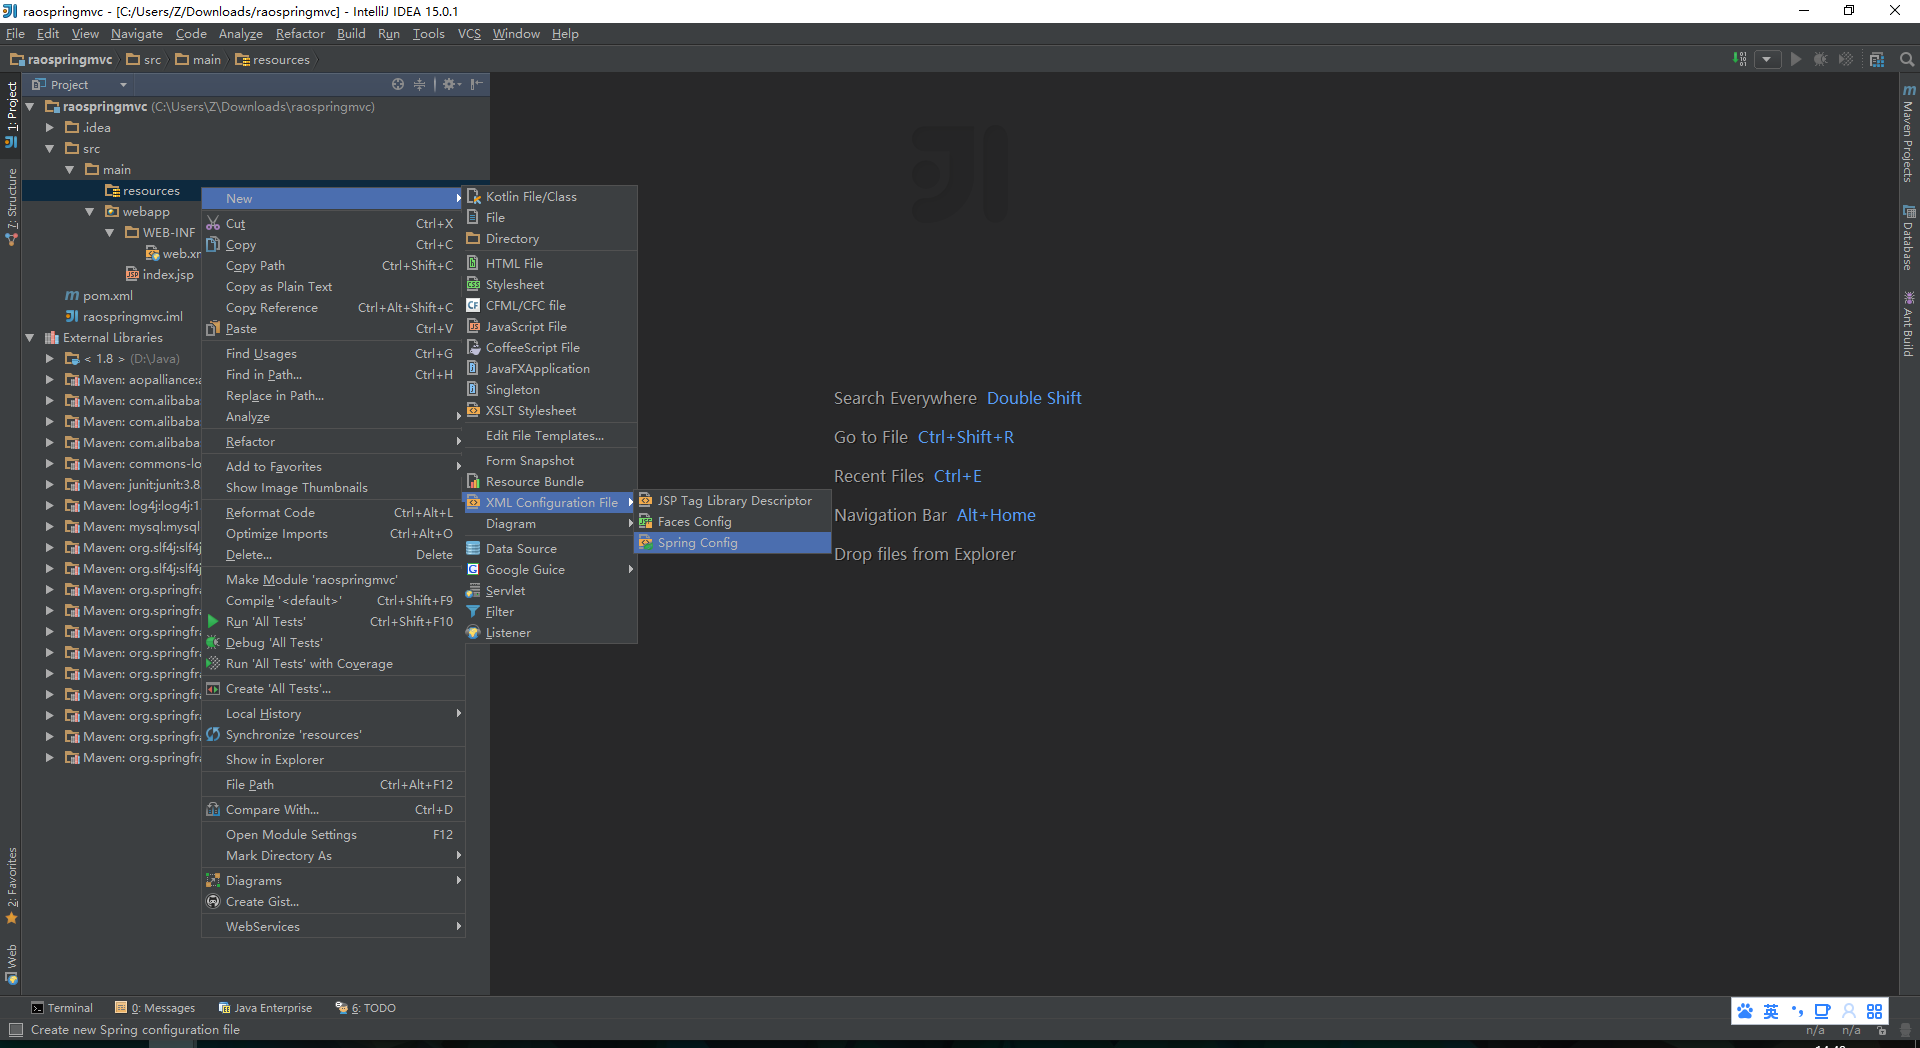Open run configuration dropdown in toolbar

[x=1767, y=60]
